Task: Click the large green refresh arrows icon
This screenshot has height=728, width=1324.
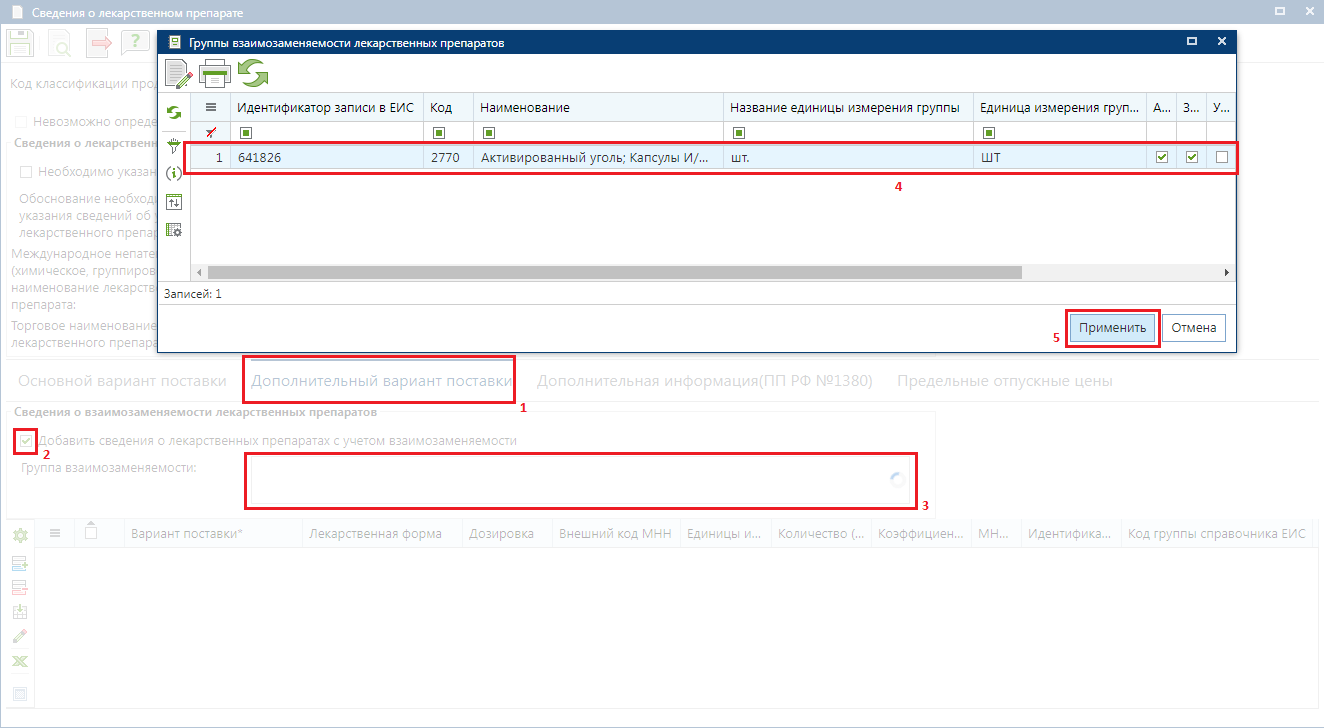Action: pos(253,73)
